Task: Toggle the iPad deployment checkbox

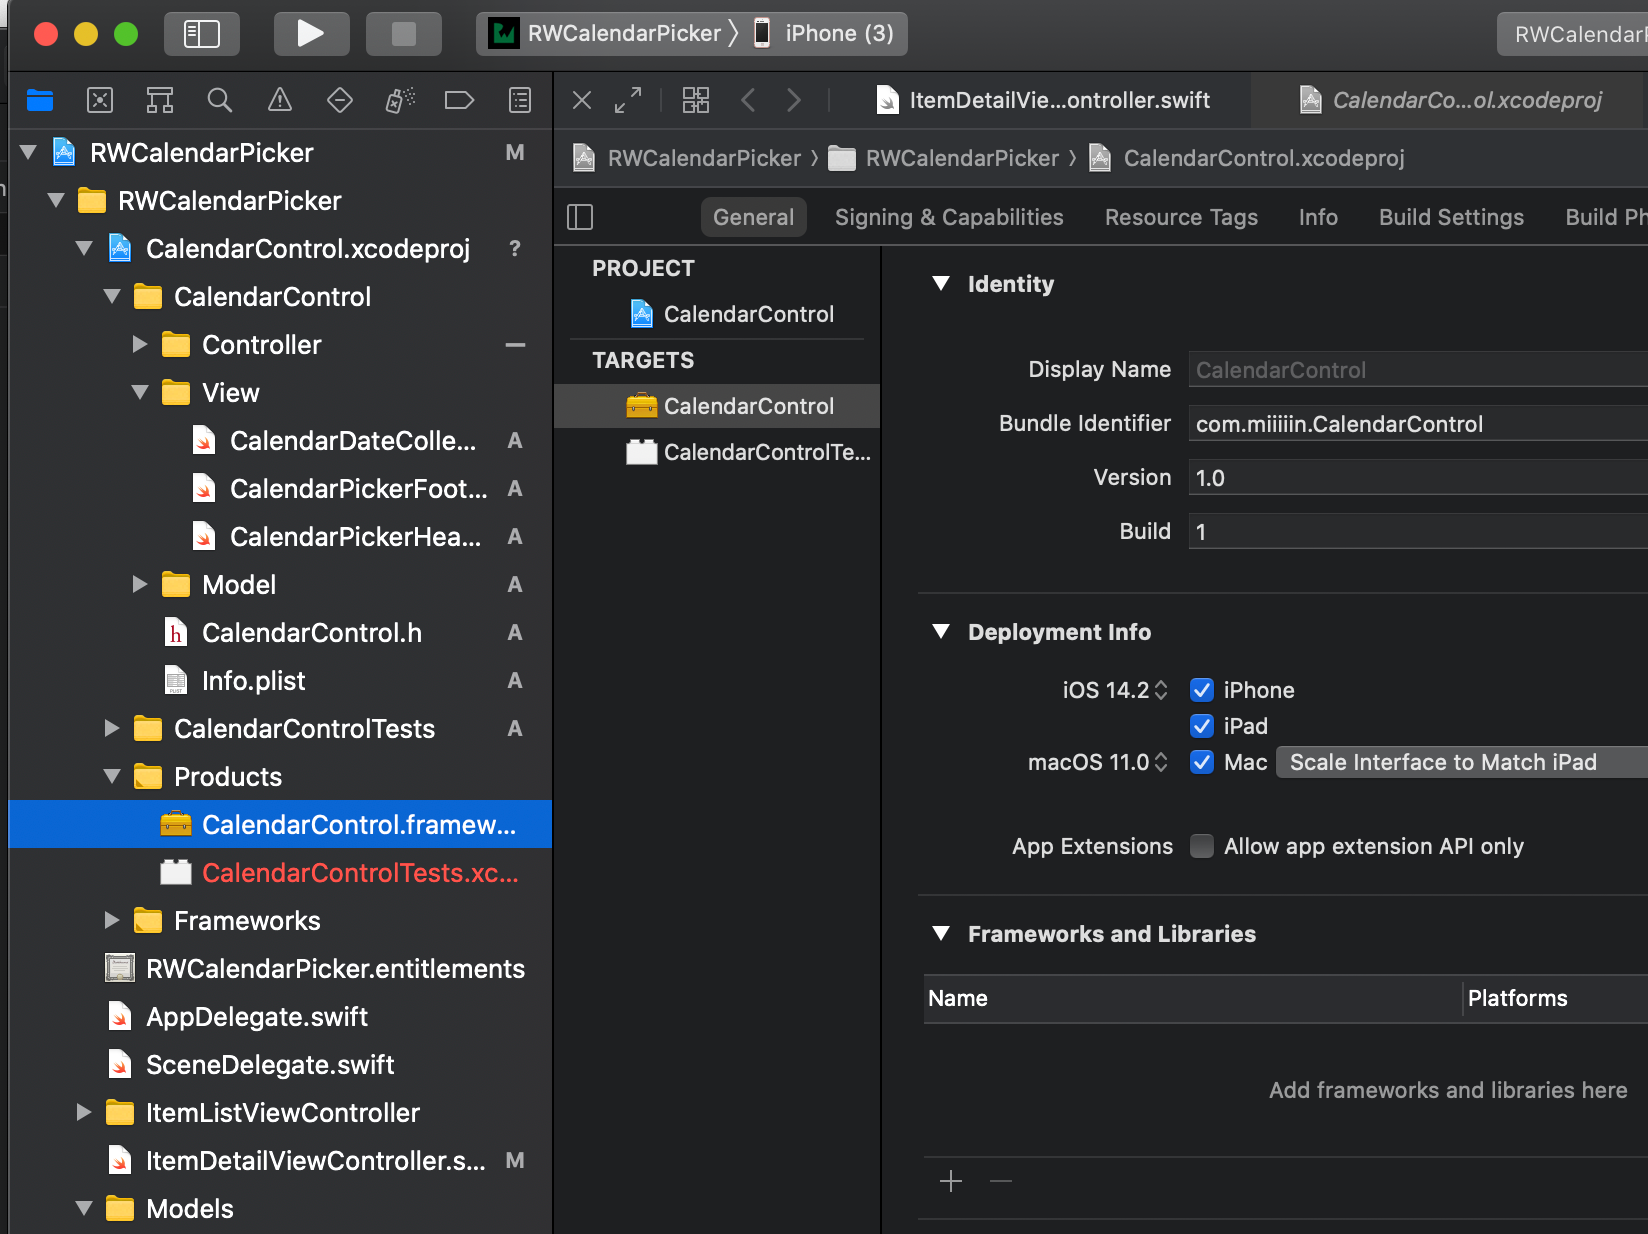Action: pyautogui.click(x=1202, y=726)
